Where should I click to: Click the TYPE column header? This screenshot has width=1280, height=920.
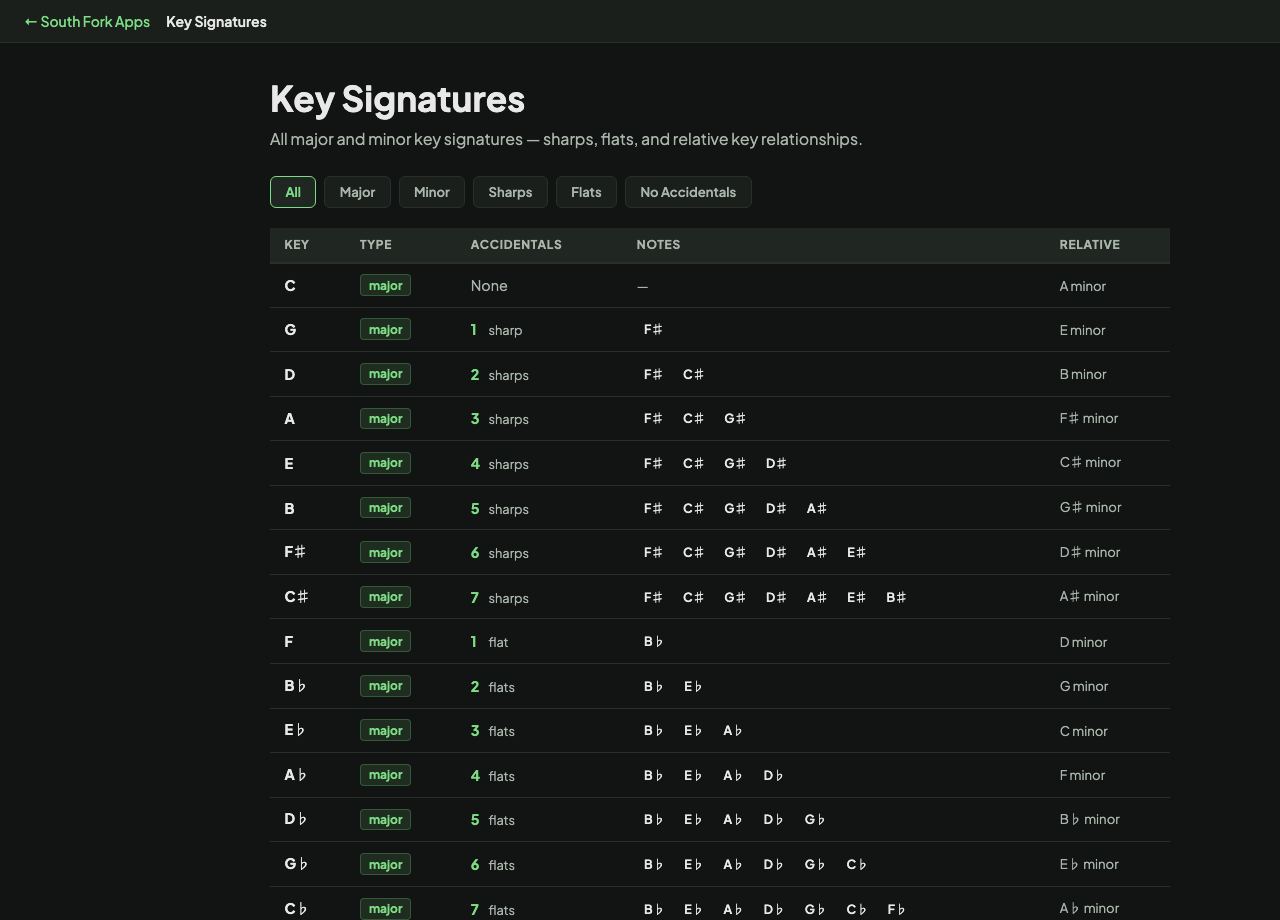pos(376,244)
